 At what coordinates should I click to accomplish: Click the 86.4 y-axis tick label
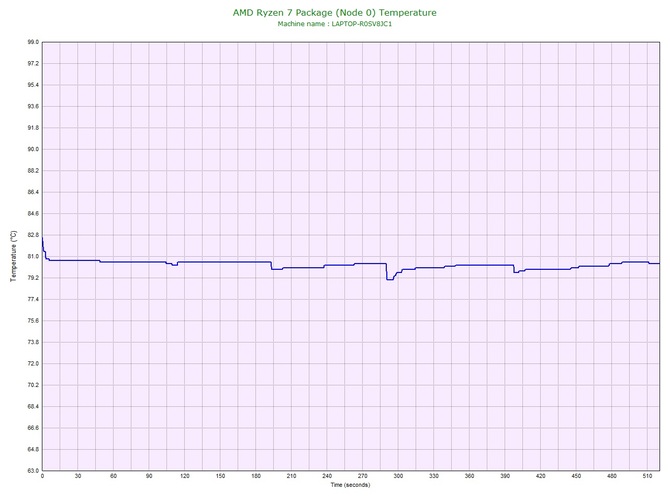[x=33, y=192]
